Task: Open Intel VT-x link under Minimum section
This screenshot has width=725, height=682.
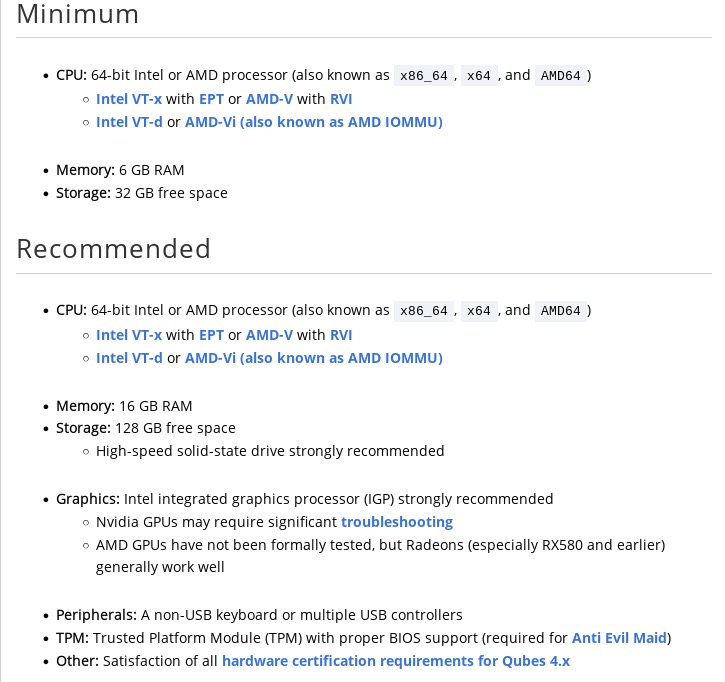Action: point(128,99)
